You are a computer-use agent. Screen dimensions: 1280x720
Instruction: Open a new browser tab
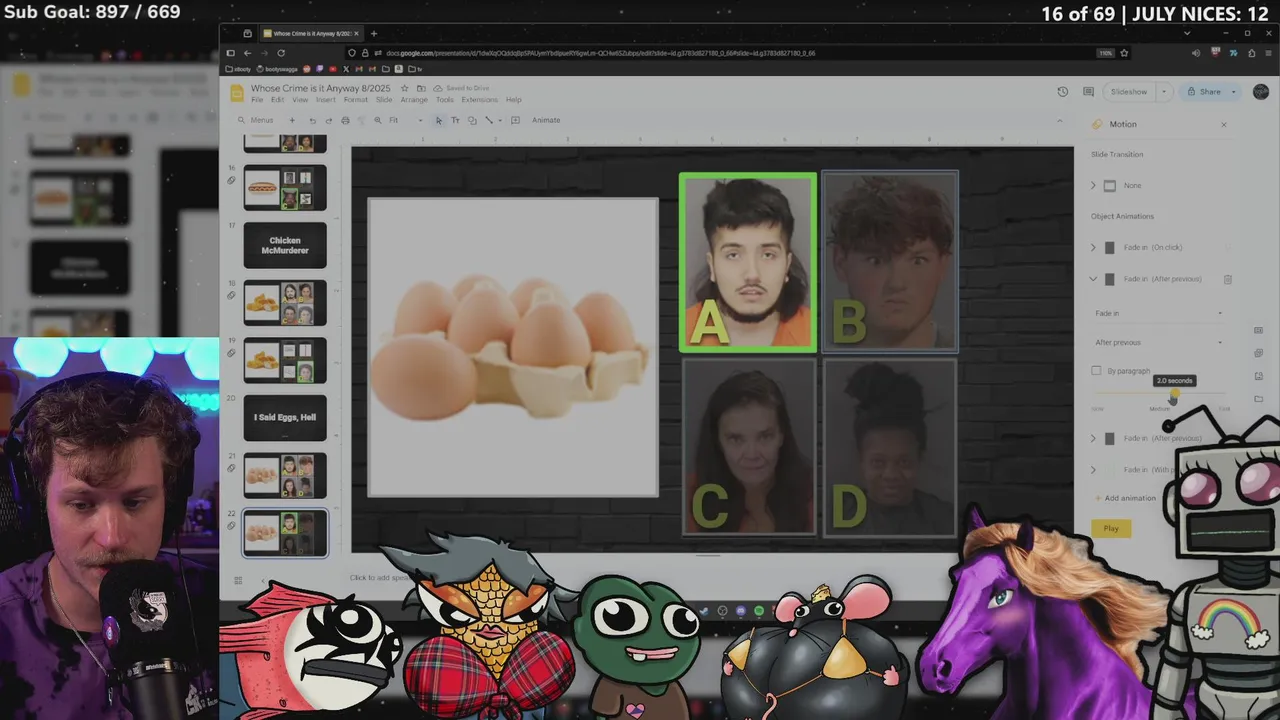click(x=373, y=33)
